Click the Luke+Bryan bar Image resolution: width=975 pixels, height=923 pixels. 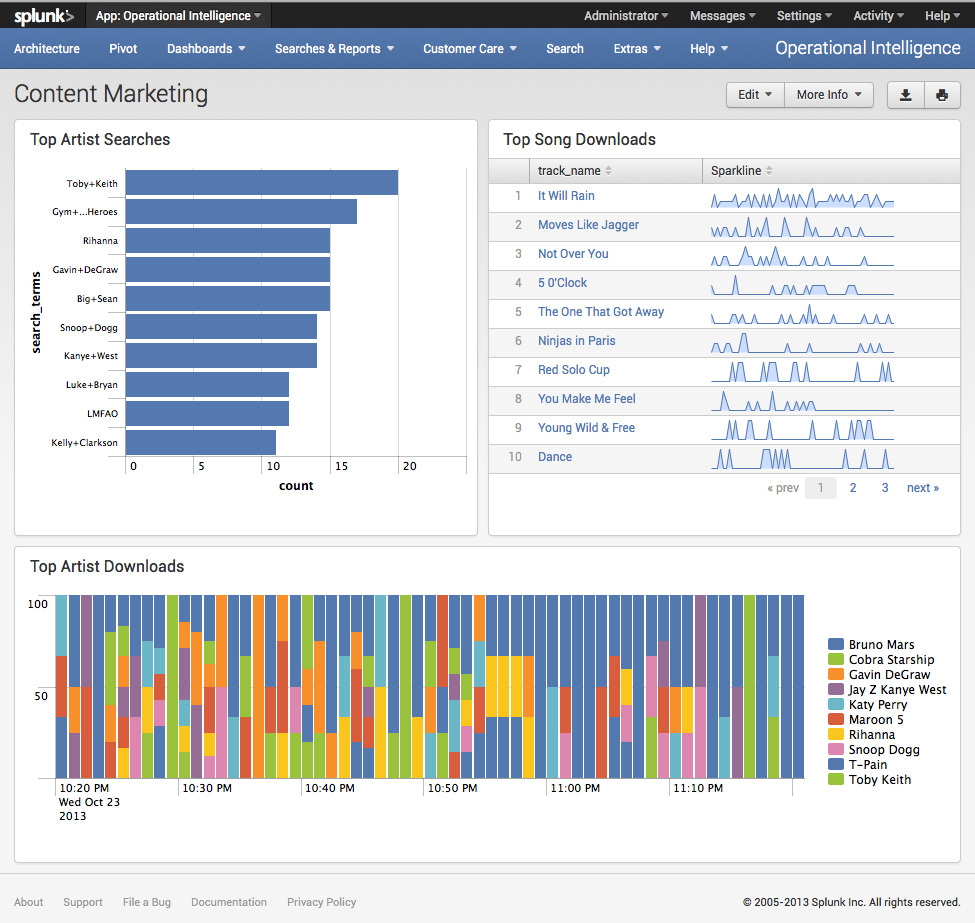pyautogui.click(x=207, y=384)
